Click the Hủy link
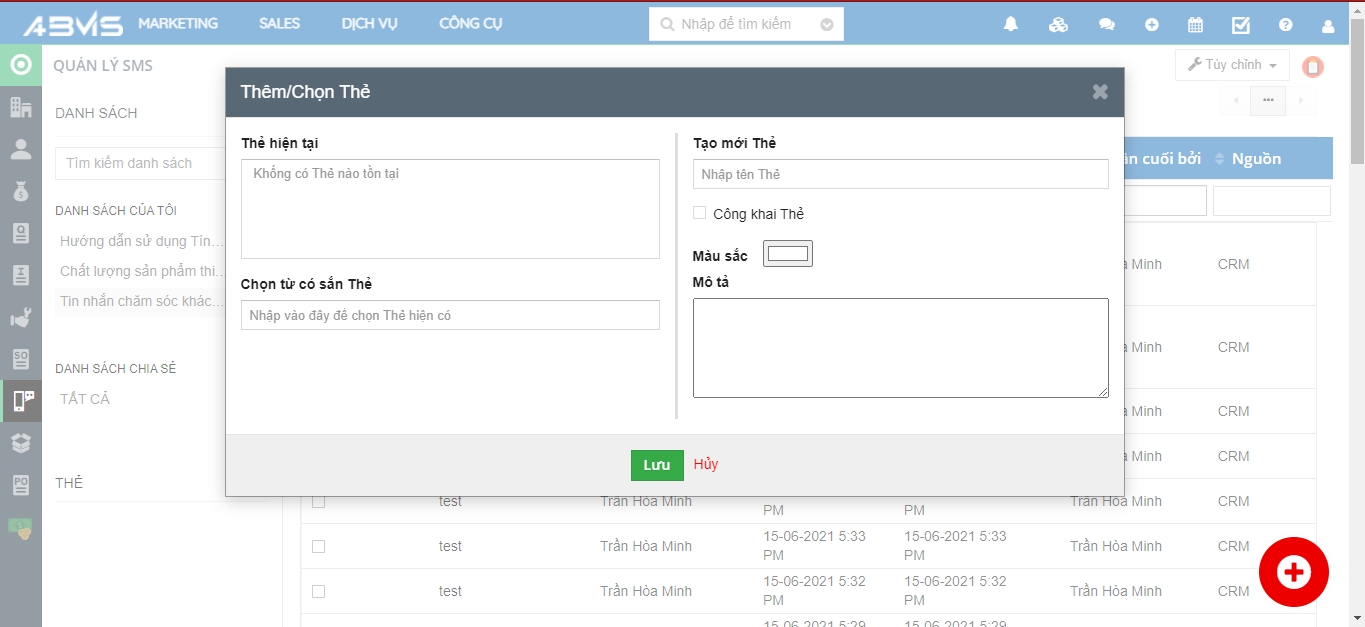This screenshot has width=1365, height=627. pos(706,464)
